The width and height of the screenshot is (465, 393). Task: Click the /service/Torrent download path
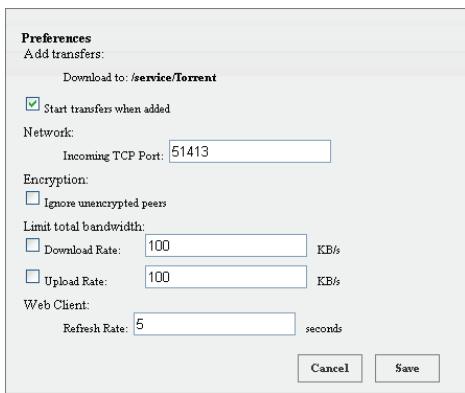174,78
